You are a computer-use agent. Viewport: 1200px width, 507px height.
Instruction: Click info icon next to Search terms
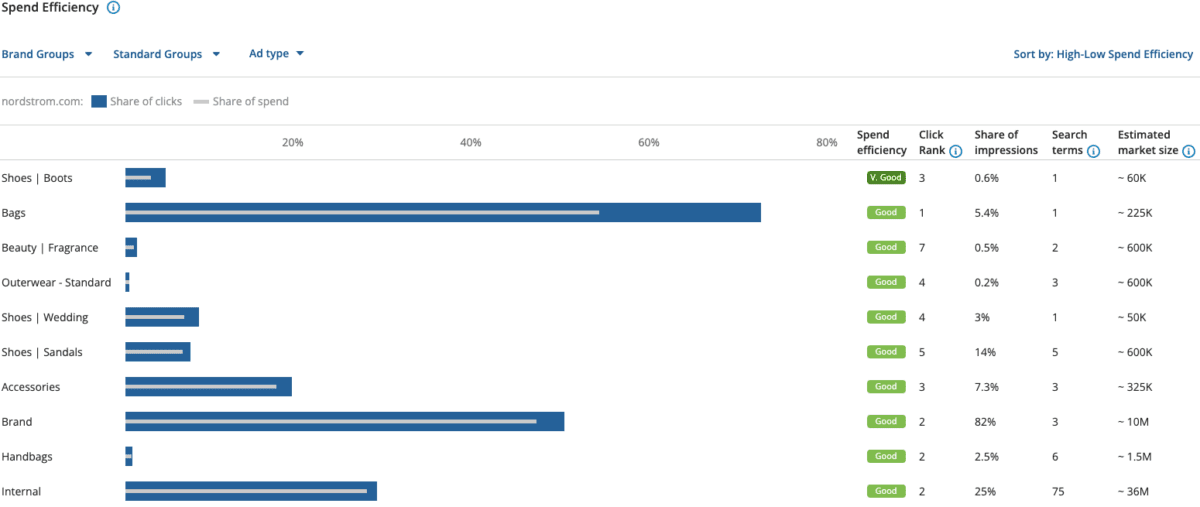[1094, 152]
